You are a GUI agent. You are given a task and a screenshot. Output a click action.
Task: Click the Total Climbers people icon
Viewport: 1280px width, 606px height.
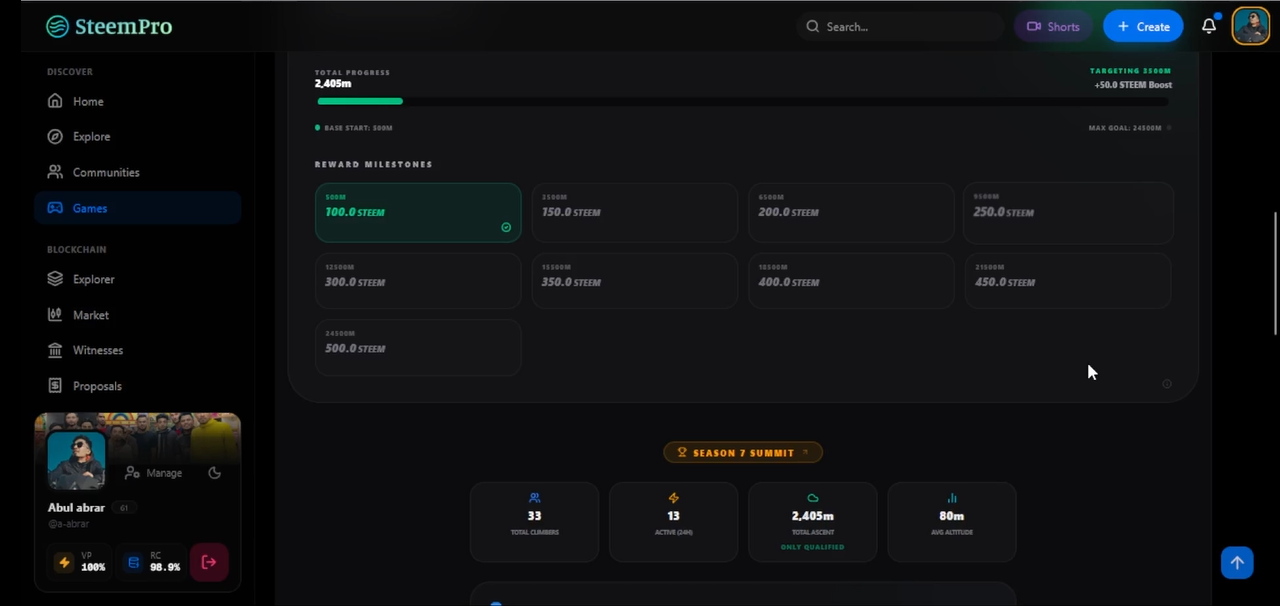[x=534, y=498]
